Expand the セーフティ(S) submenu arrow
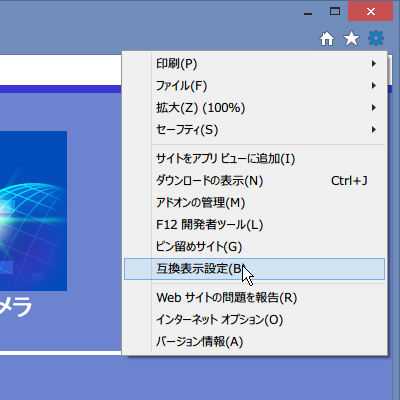The image size is (400, 400). click(374, 130)
